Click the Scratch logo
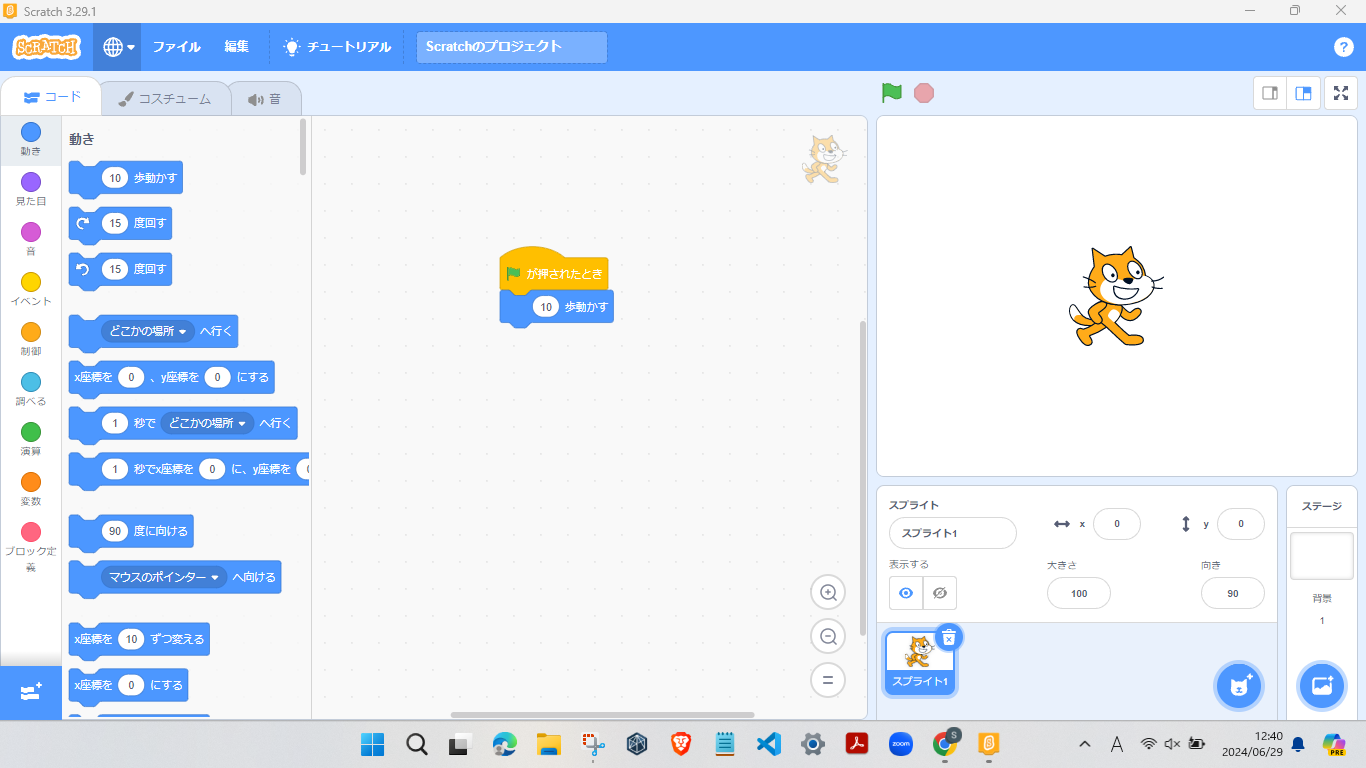The image size is (1366, 768). pyautogui.click(x=46, y=47)
